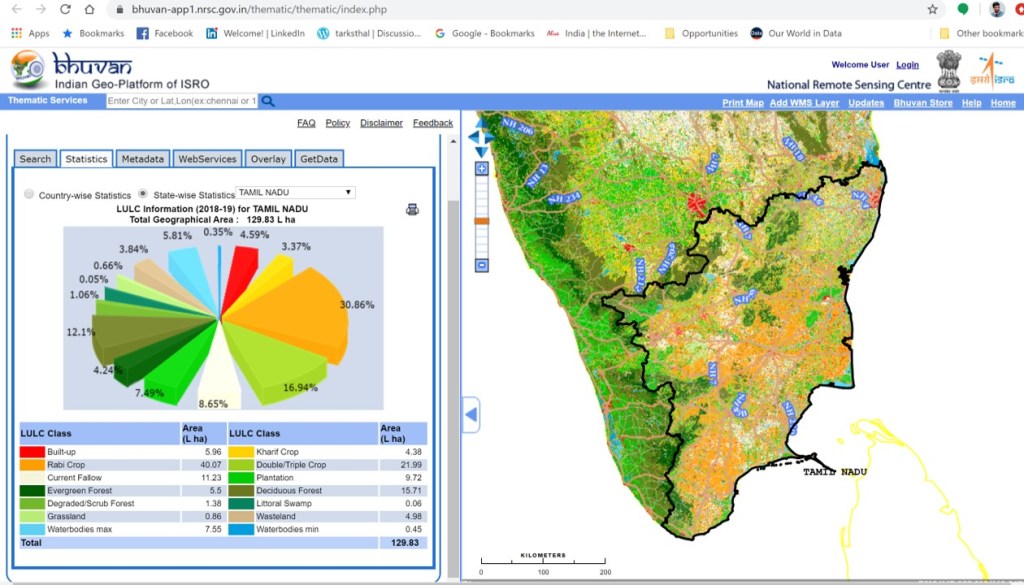Select Country-wise Statistics radio button
Viewport: 1024px width, 585px height.
pos(29,194)
